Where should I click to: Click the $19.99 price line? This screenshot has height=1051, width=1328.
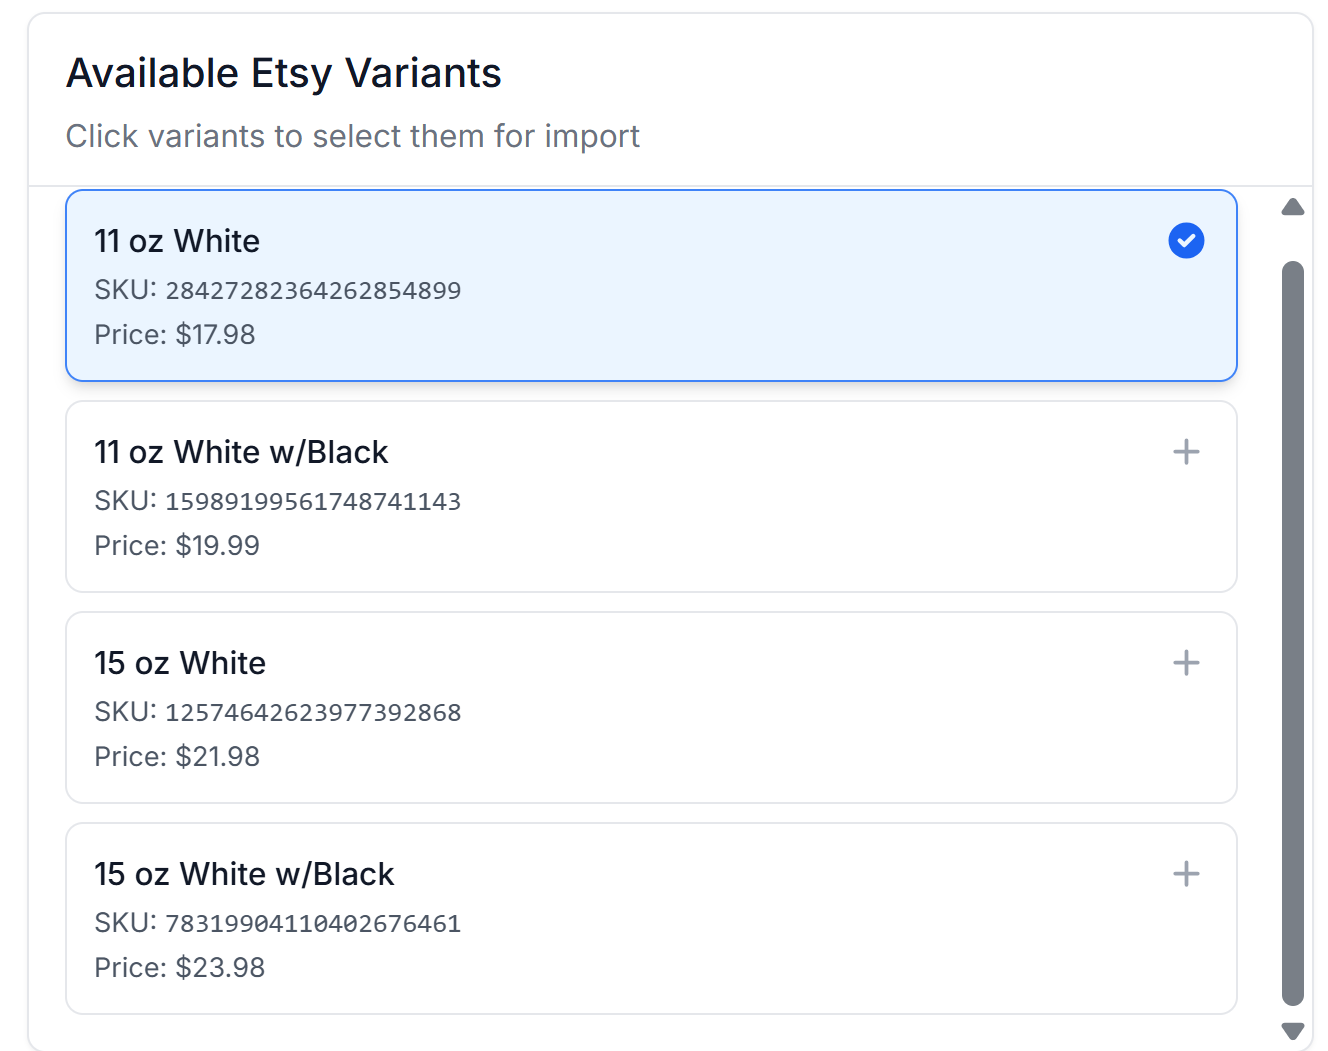(177, 546)
